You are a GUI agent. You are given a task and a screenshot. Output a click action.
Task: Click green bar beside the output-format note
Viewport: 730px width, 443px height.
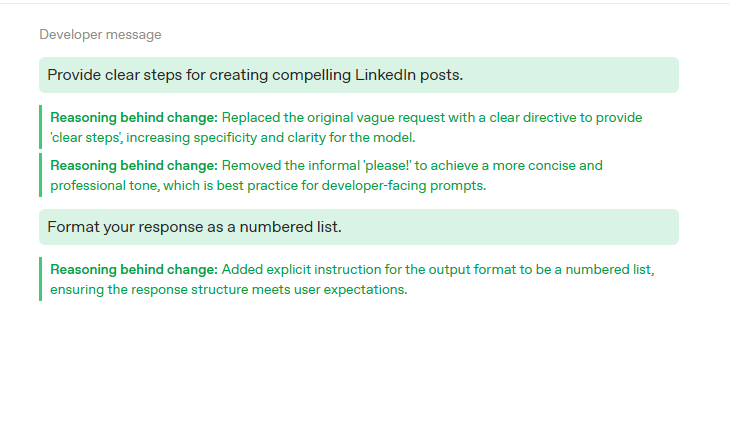[x=41, y=279]
